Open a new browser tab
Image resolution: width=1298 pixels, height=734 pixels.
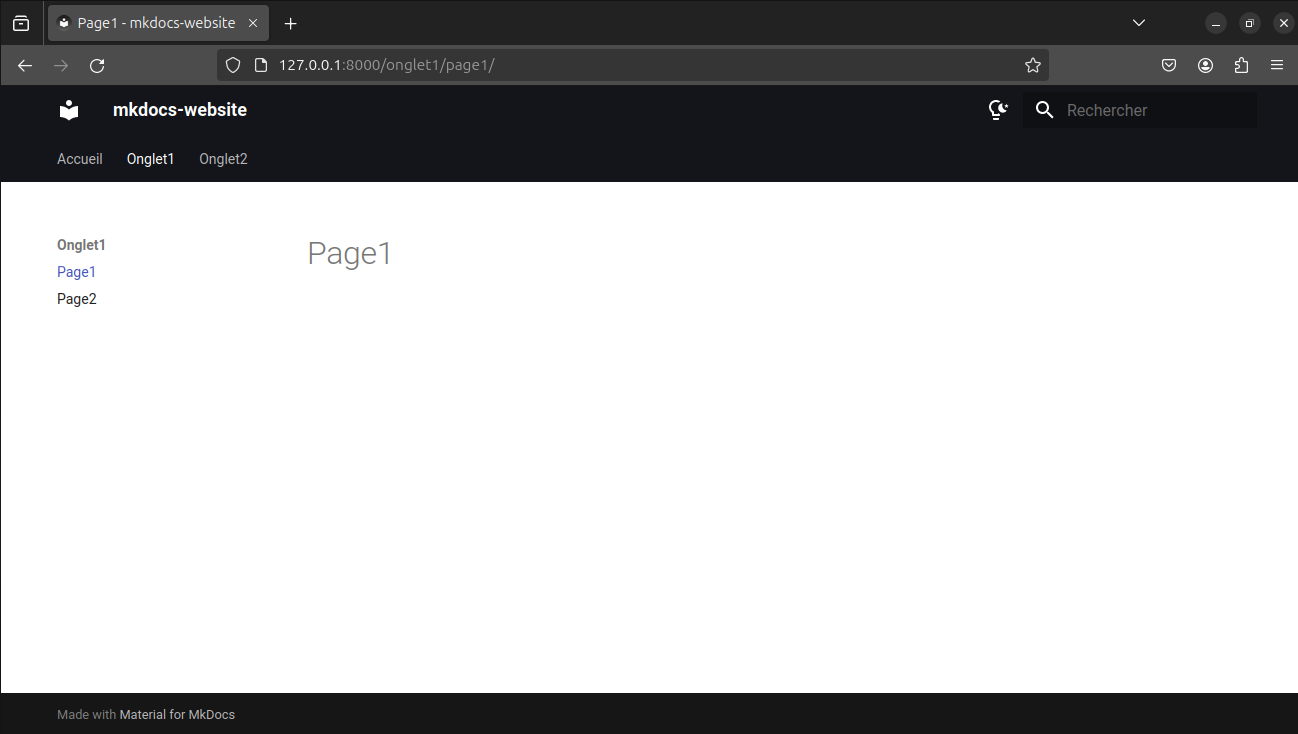tap(291, 23)
